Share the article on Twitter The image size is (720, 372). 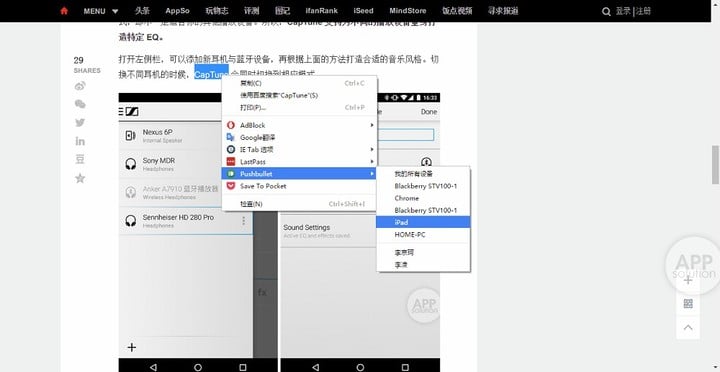tap(80, 123)
